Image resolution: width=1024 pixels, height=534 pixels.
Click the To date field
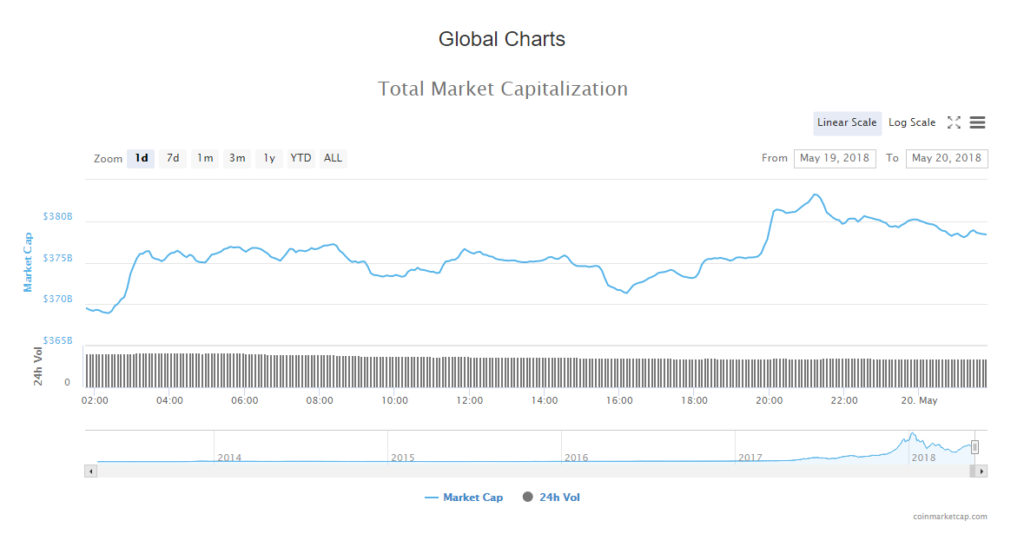(946, 158)
